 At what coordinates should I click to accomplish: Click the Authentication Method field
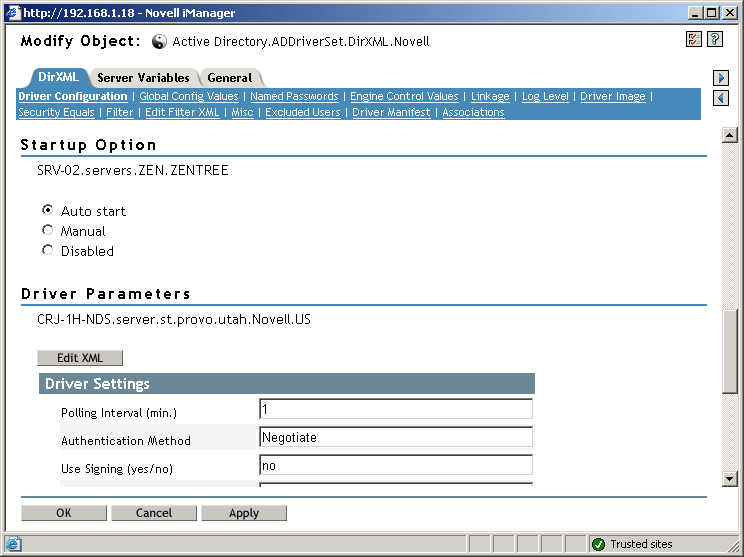[x=396, y=437]
